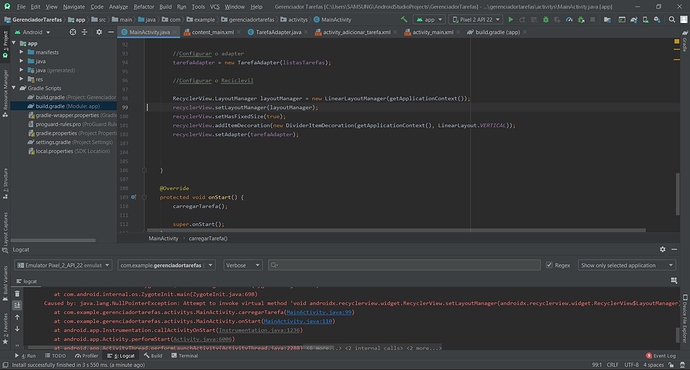Screen dimensions: 690x370
Task: Expand the manifests folder
Action: pos(21,52)
